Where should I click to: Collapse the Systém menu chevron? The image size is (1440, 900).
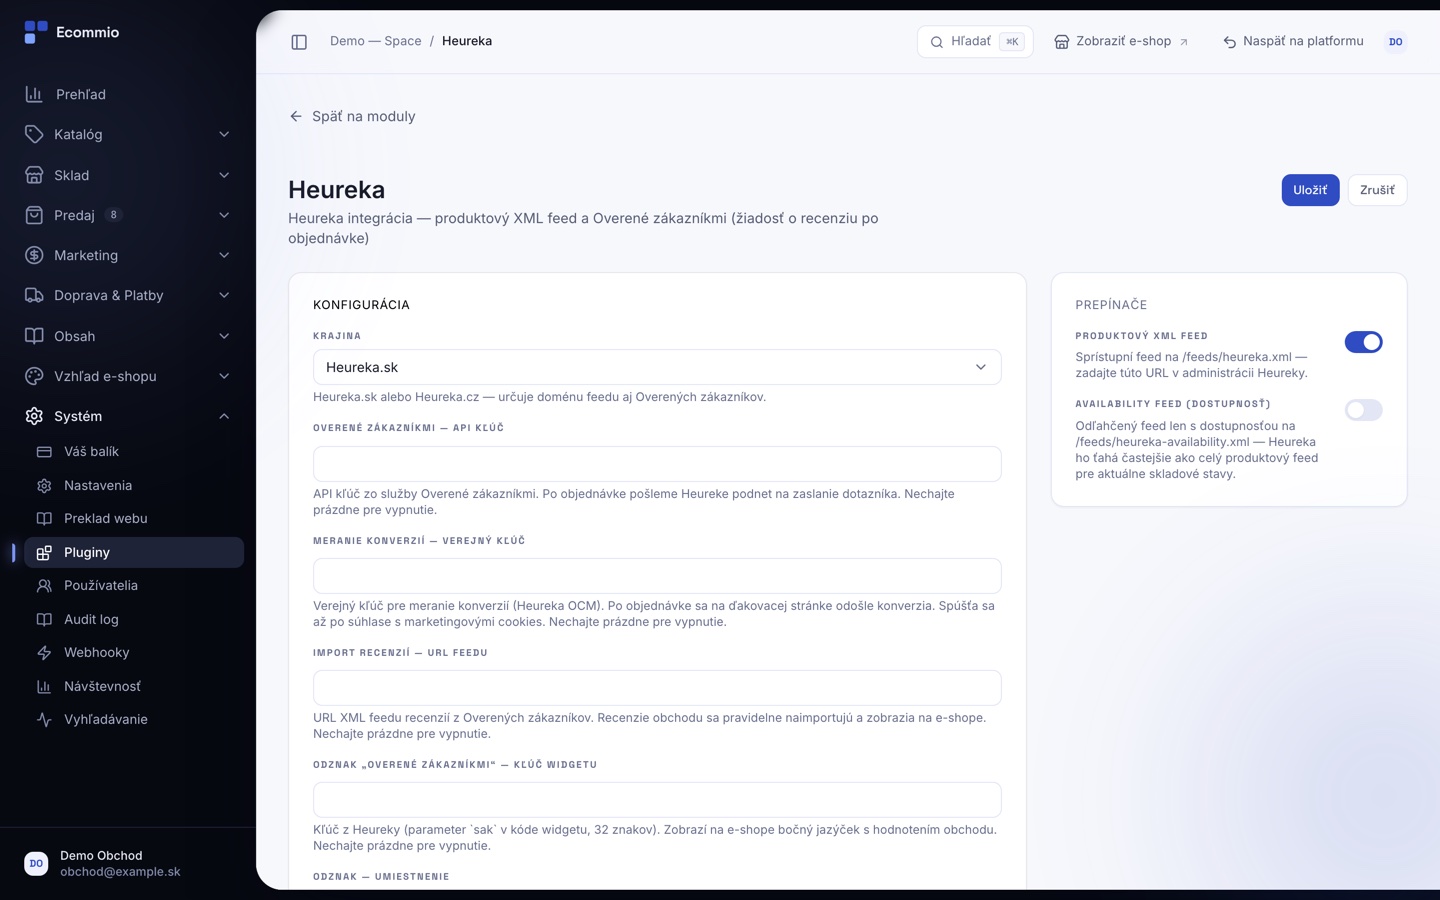coord(224,416)
